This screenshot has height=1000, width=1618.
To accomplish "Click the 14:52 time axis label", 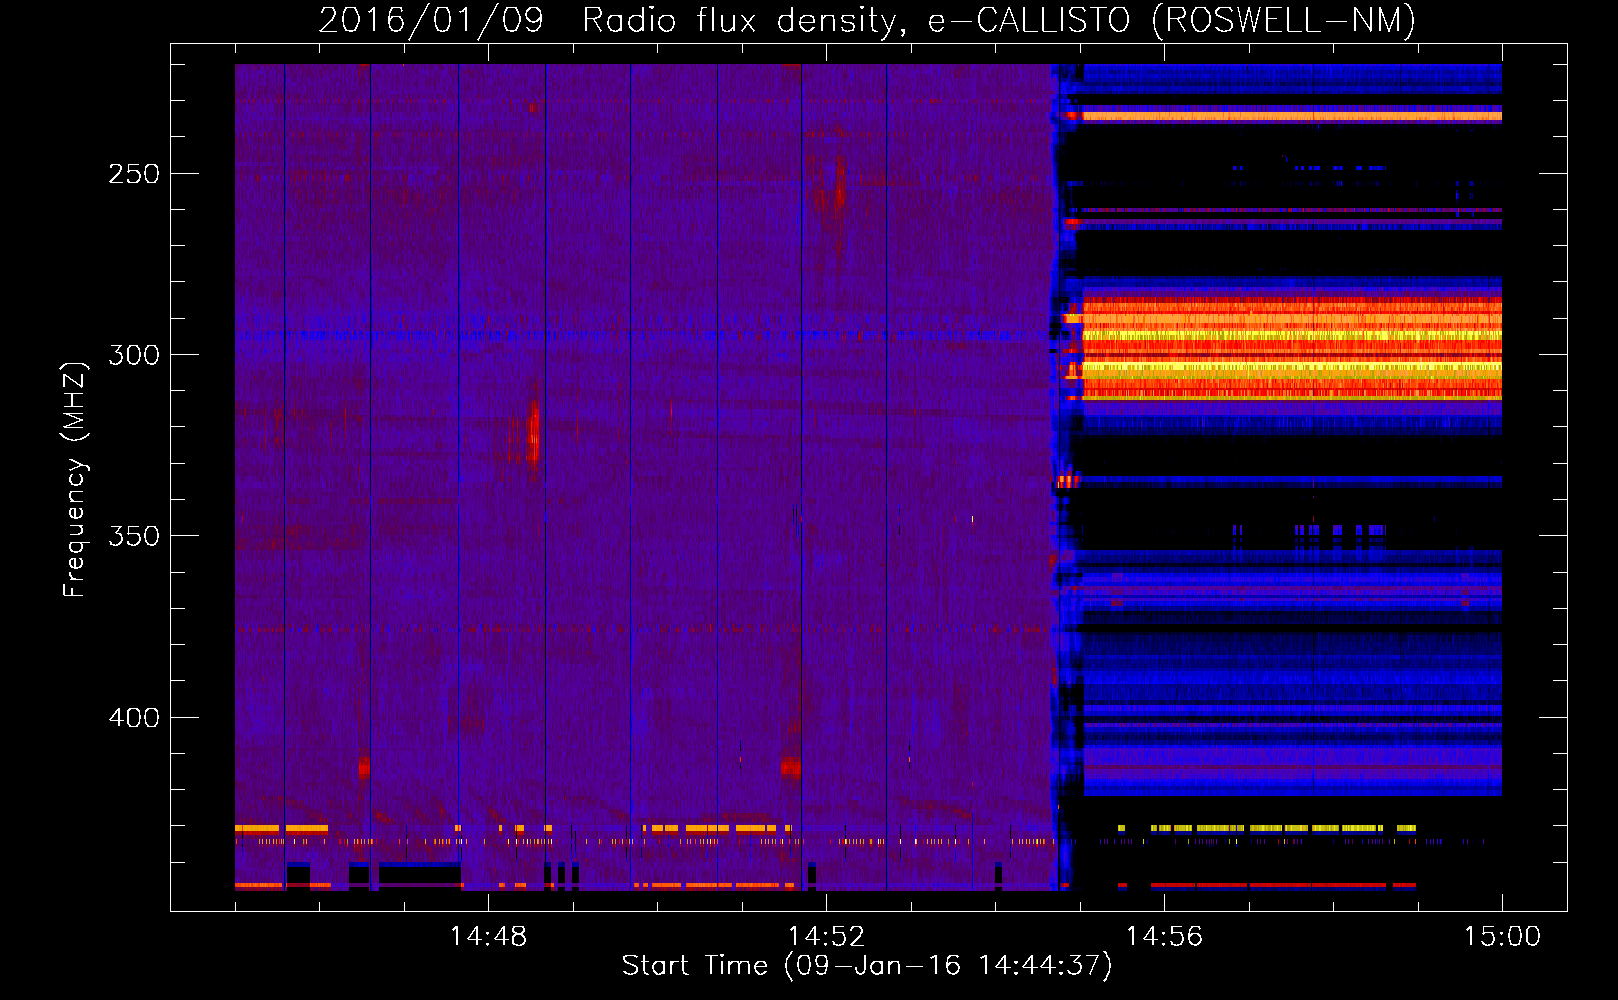I will click(826, 937).
